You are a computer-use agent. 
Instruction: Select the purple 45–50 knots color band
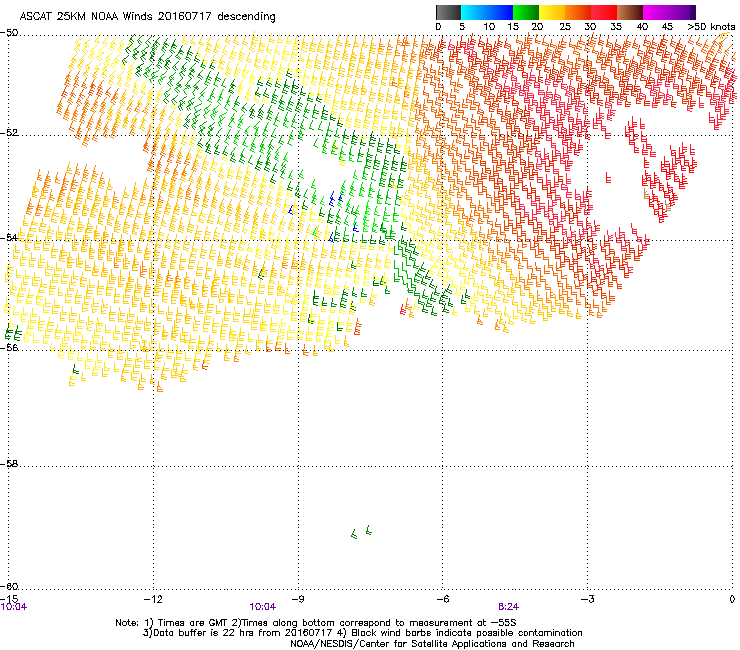[682, 12]
